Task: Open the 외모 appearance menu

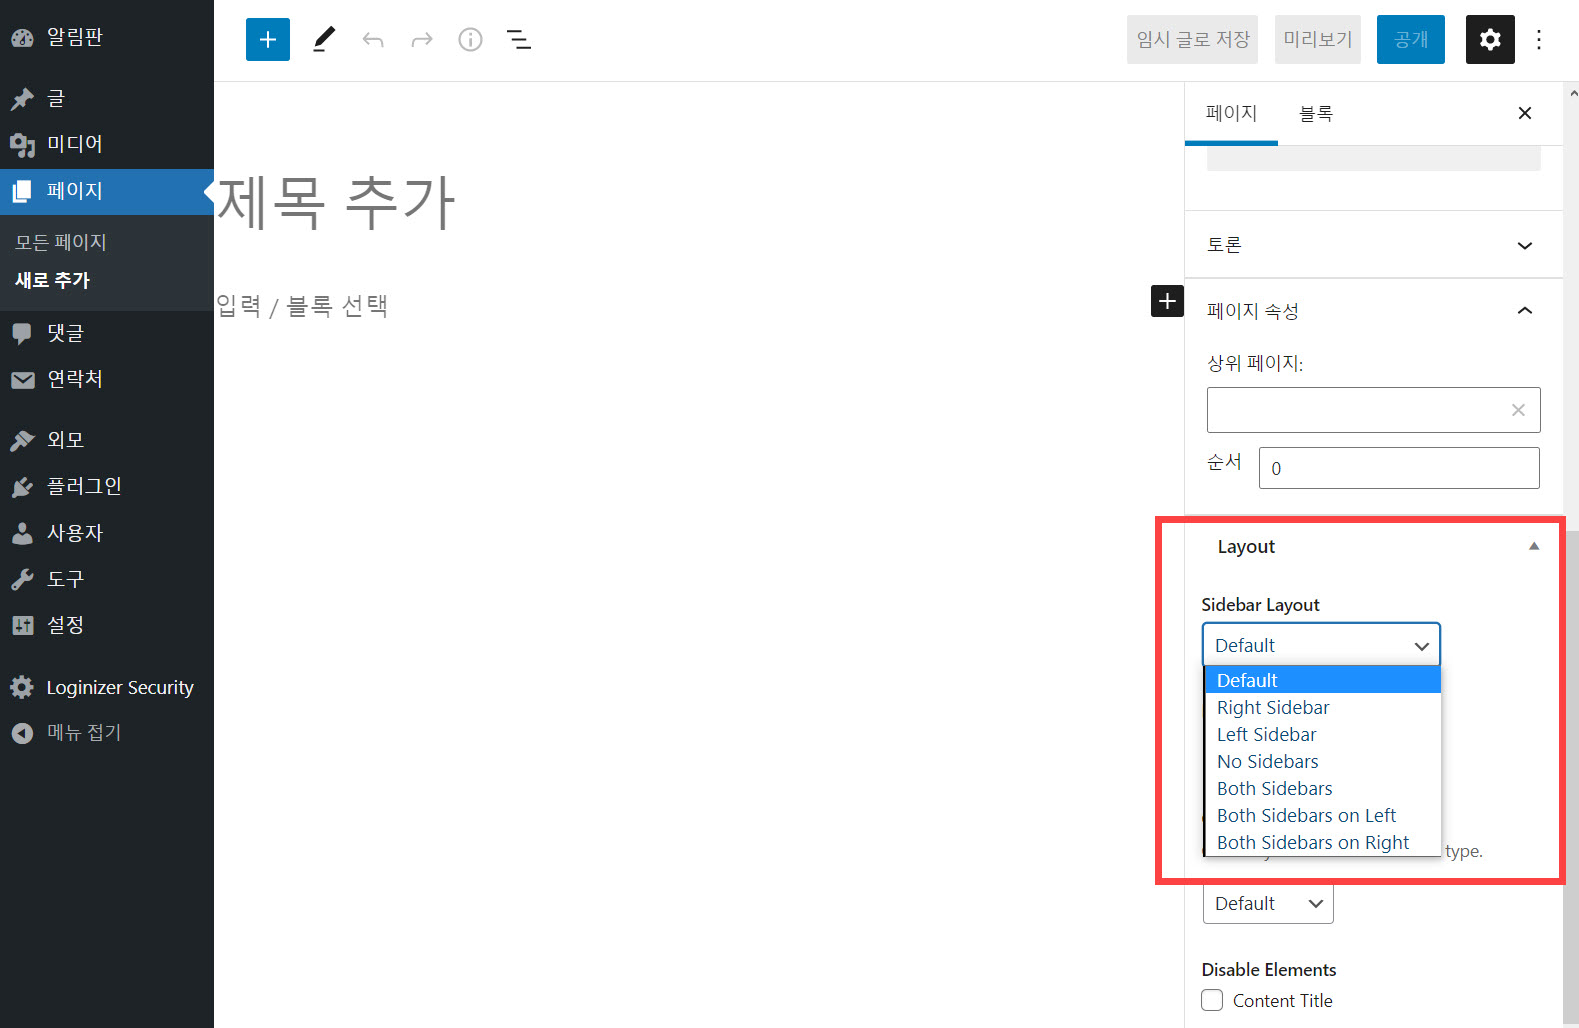Action: 107,440
